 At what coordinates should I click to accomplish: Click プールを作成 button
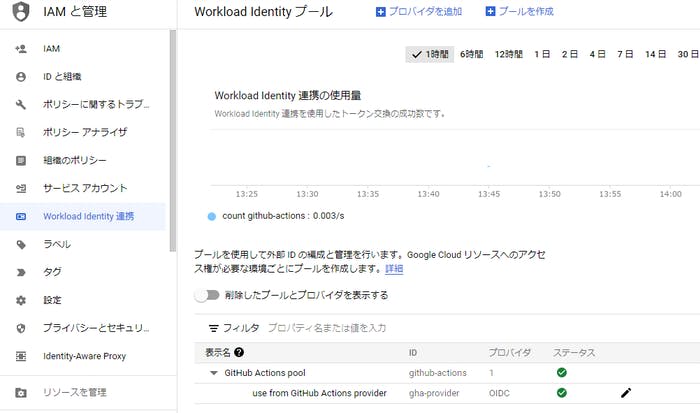click(520, 12)
